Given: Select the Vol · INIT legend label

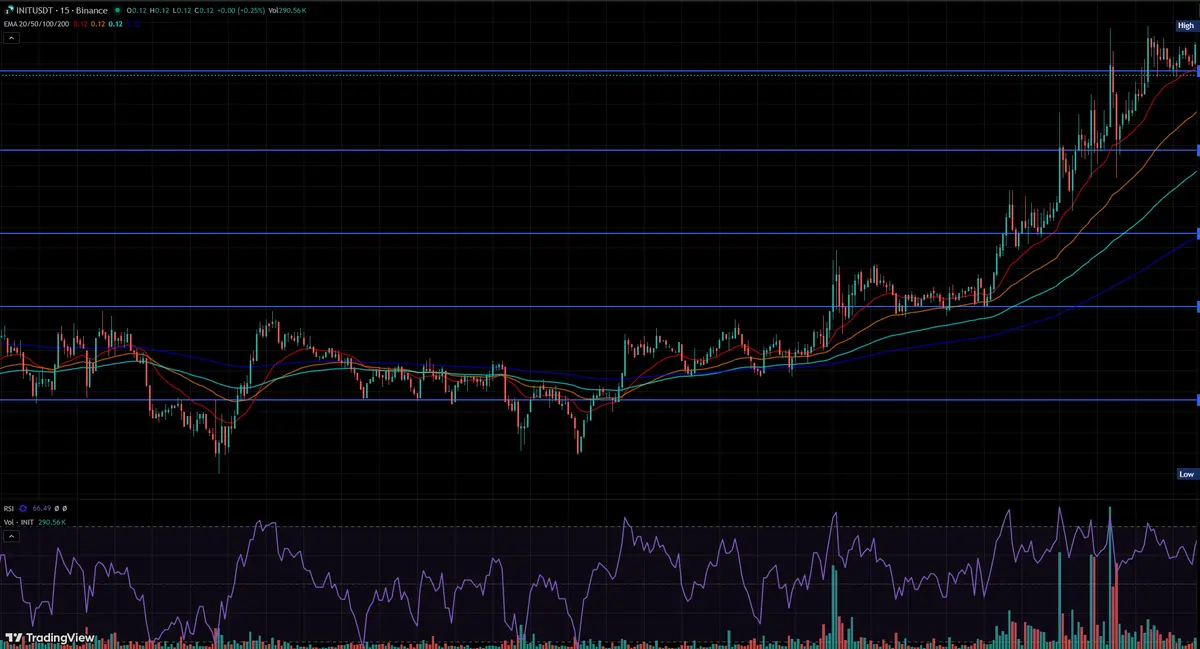Looking at the screenshot, I should [18, 522].
